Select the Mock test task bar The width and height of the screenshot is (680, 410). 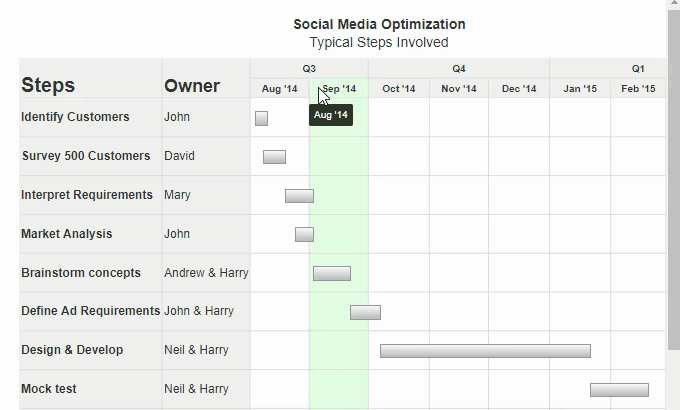(619, 390)
